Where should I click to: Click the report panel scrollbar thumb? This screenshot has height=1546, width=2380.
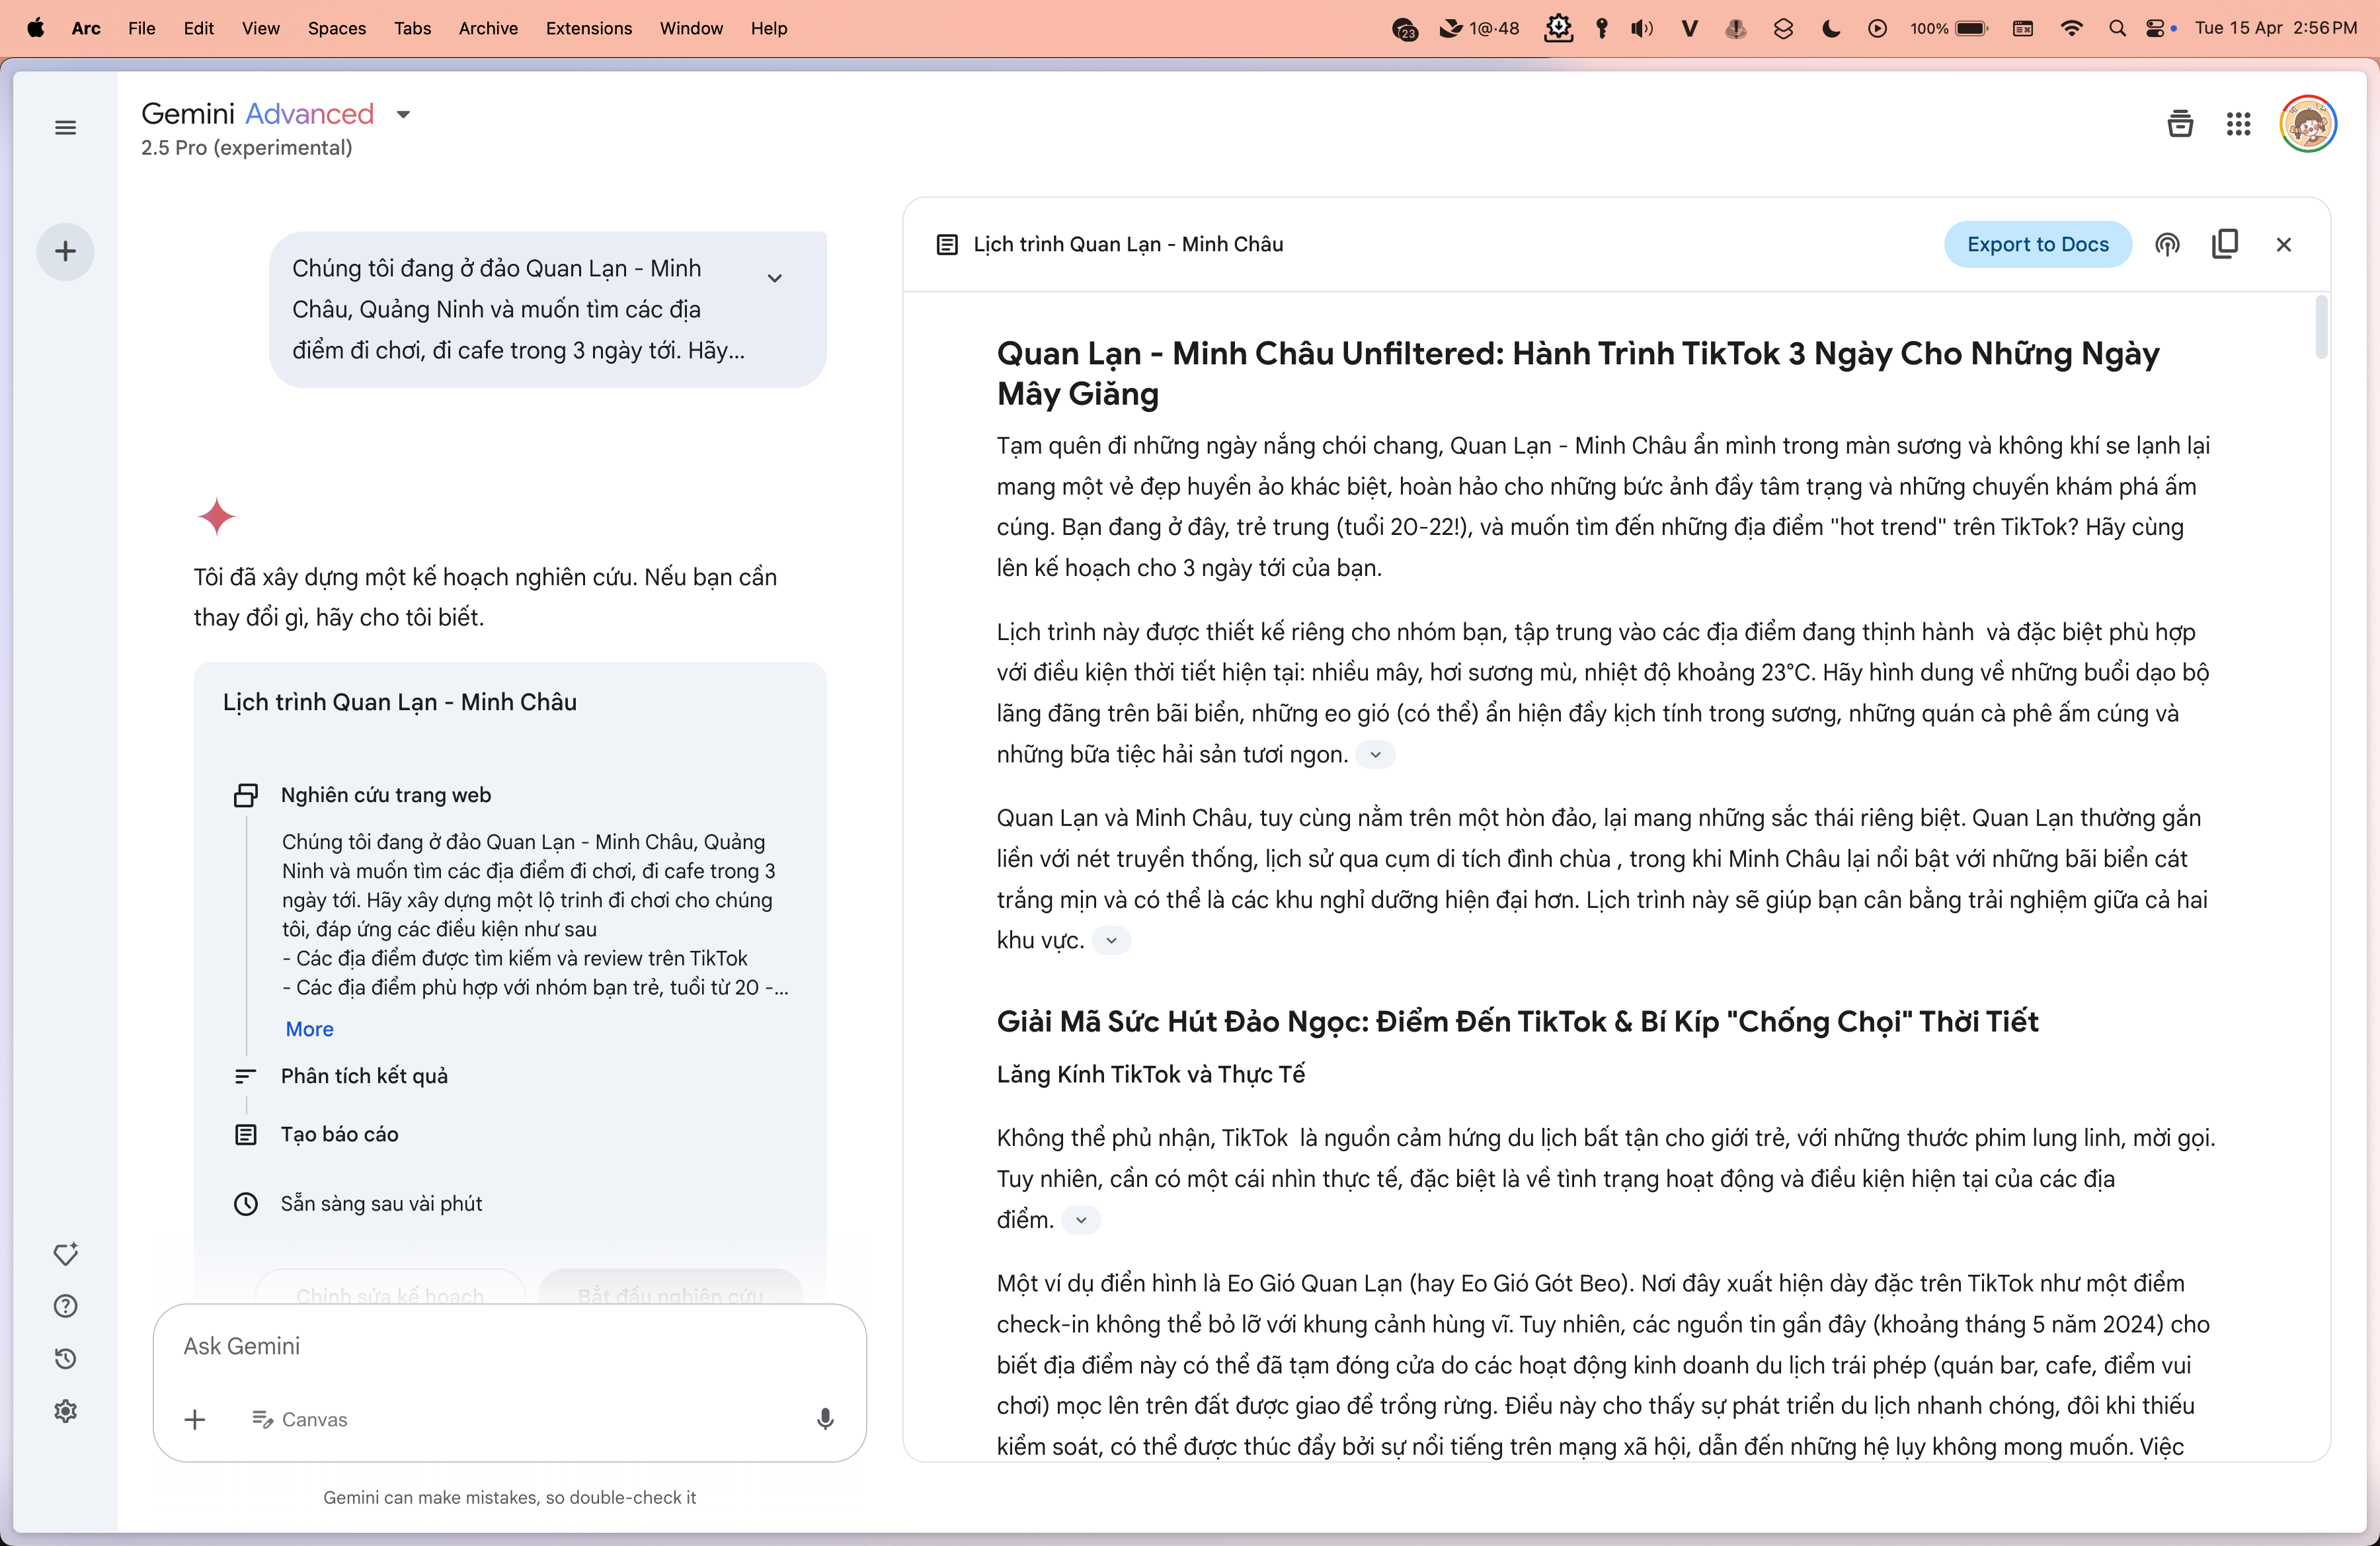[2321, 327]
